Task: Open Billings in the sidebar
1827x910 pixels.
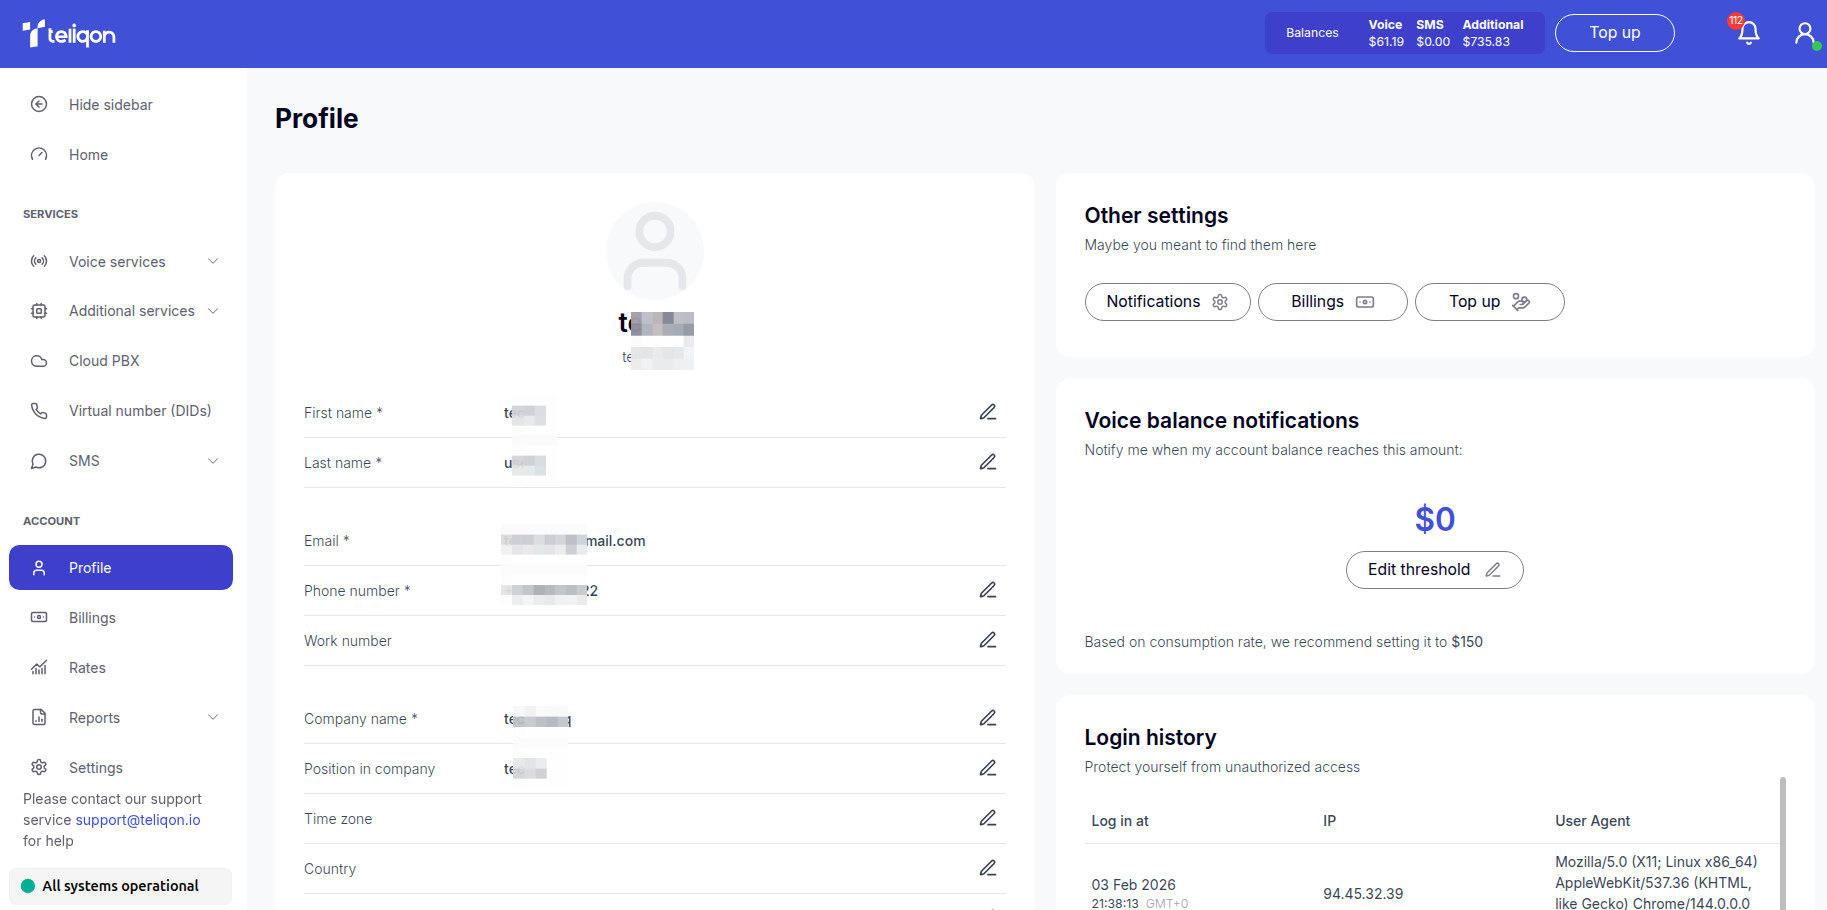Action: pos(92,618)
